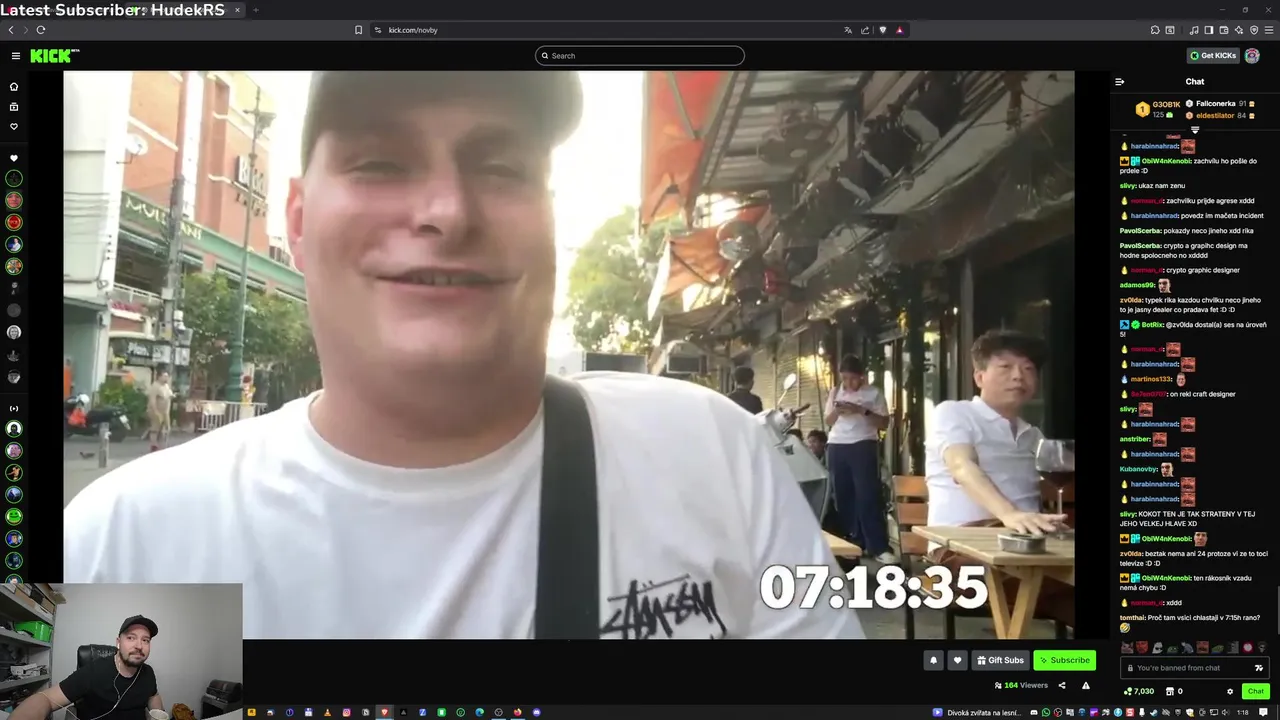Click username tomthai in chat
This screenshot has height=720, width=1280.
tap(1133, 617)
